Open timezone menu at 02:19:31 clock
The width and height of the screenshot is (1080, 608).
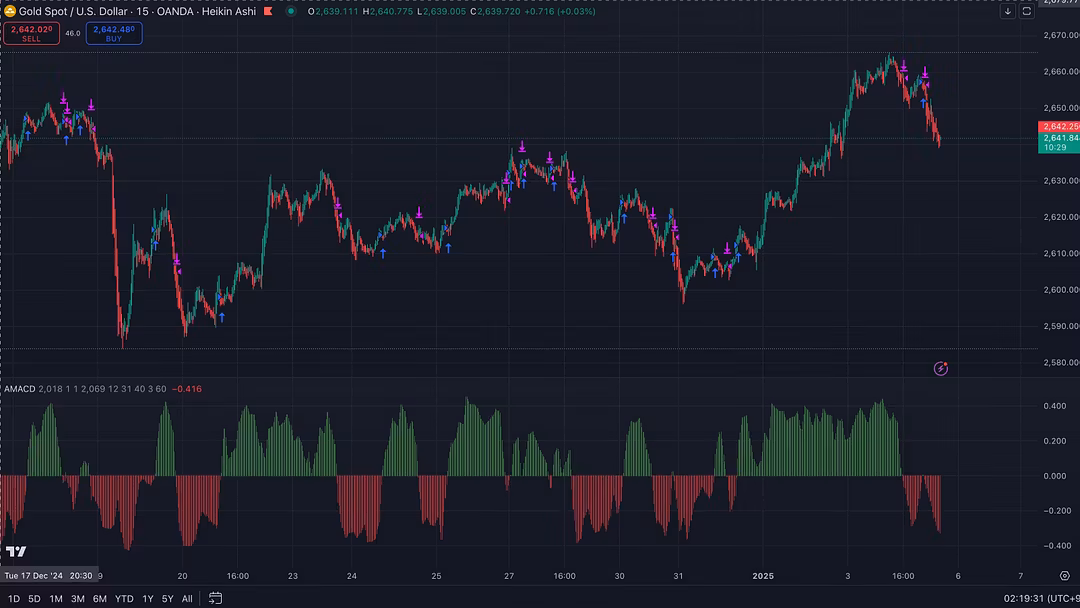click(x=1041, y=598)
